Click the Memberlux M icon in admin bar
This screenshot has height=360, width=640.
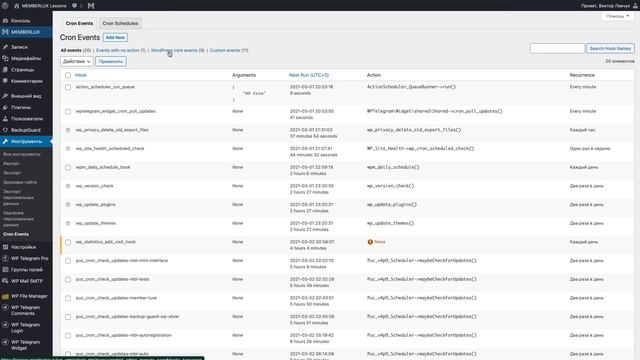click(91, 6)
